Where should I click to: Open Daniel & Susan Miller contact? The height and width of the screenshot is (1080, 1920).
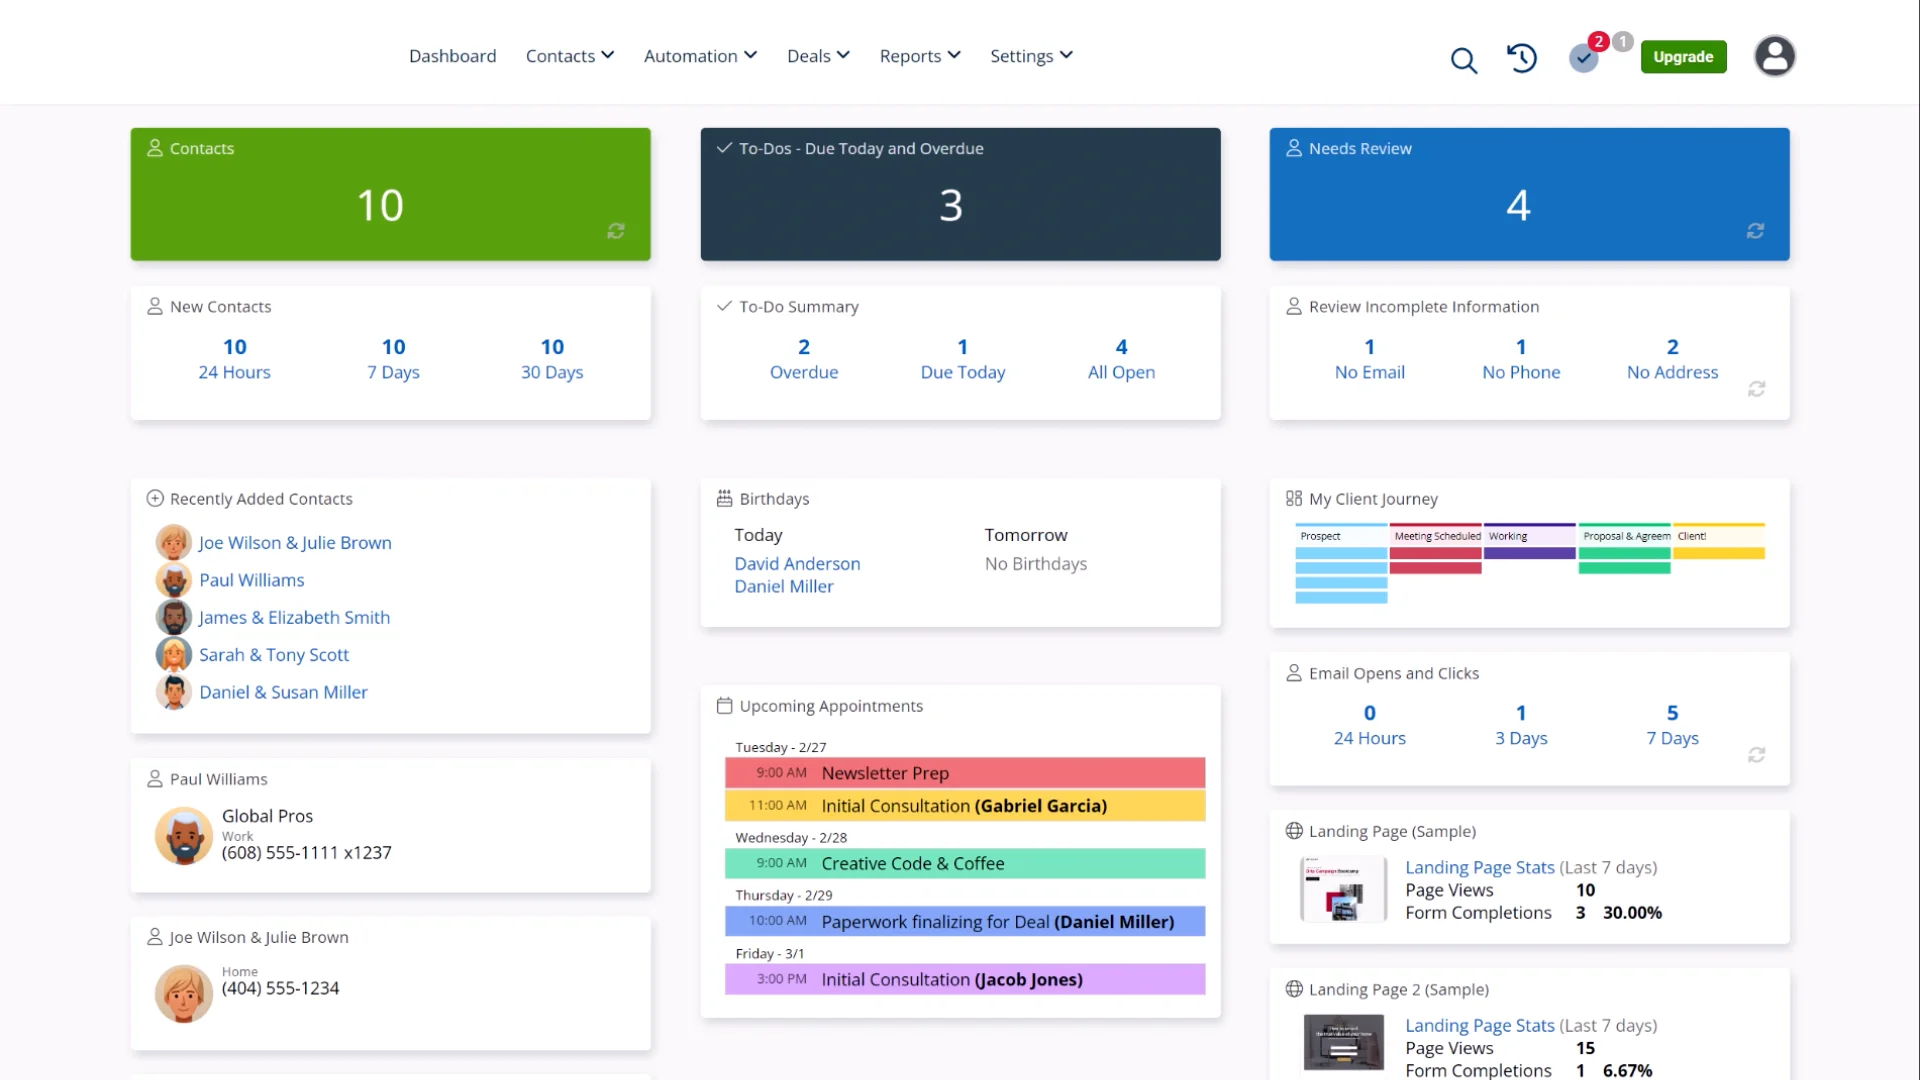283,692
